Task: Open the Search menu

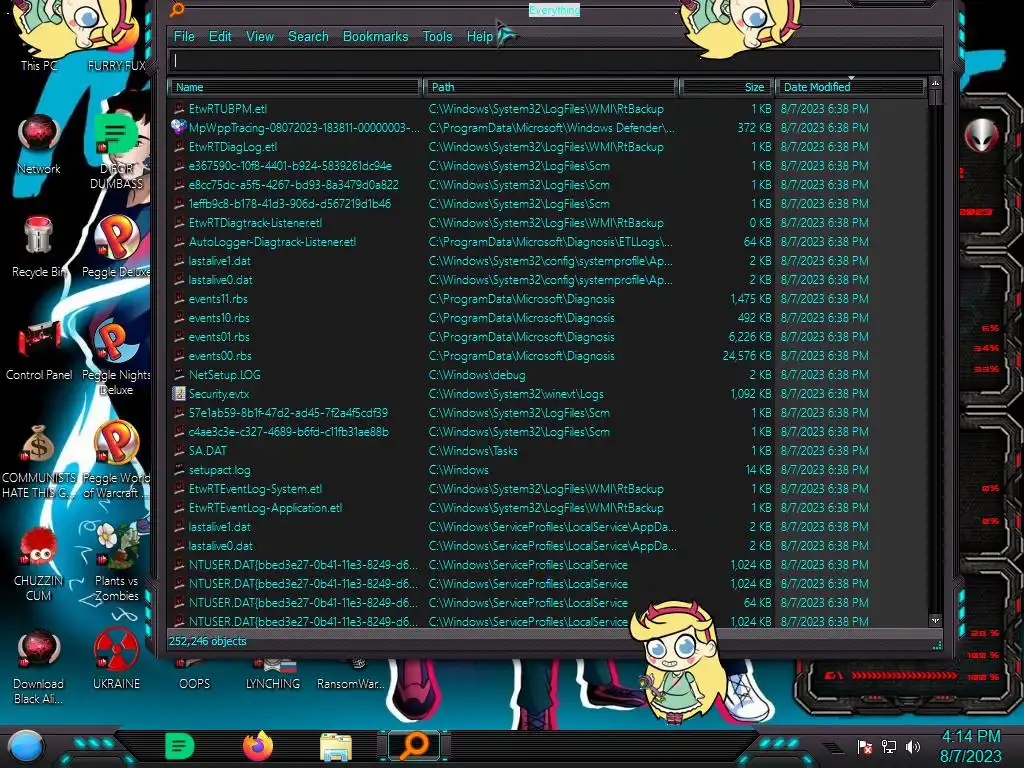Action: 308,37
